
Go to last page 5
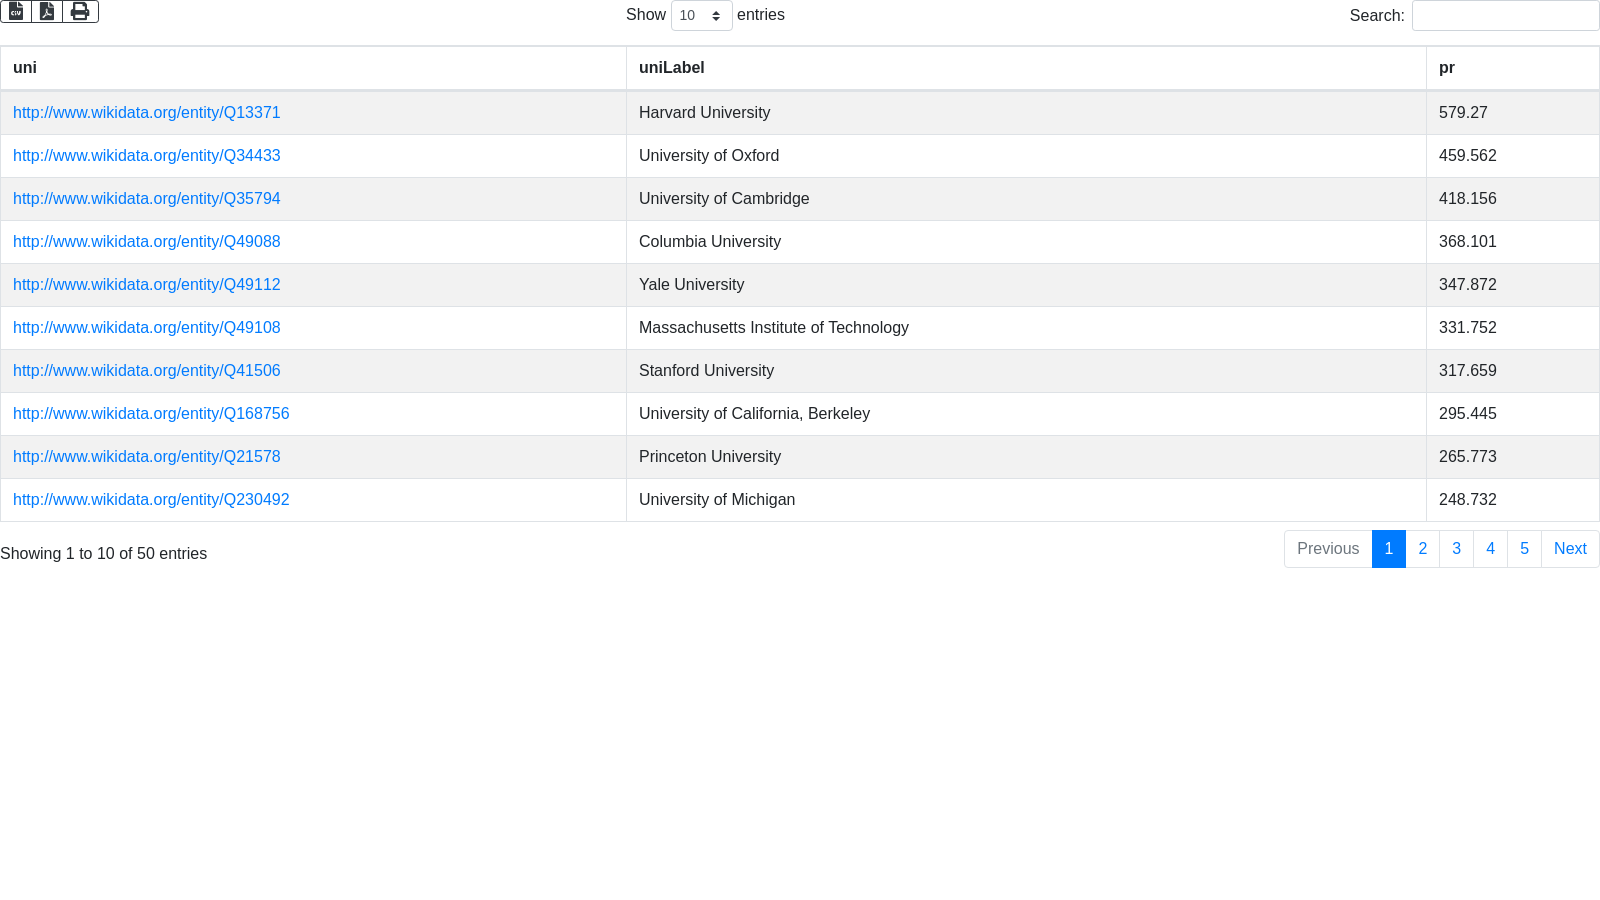[x=1524, y=549]
